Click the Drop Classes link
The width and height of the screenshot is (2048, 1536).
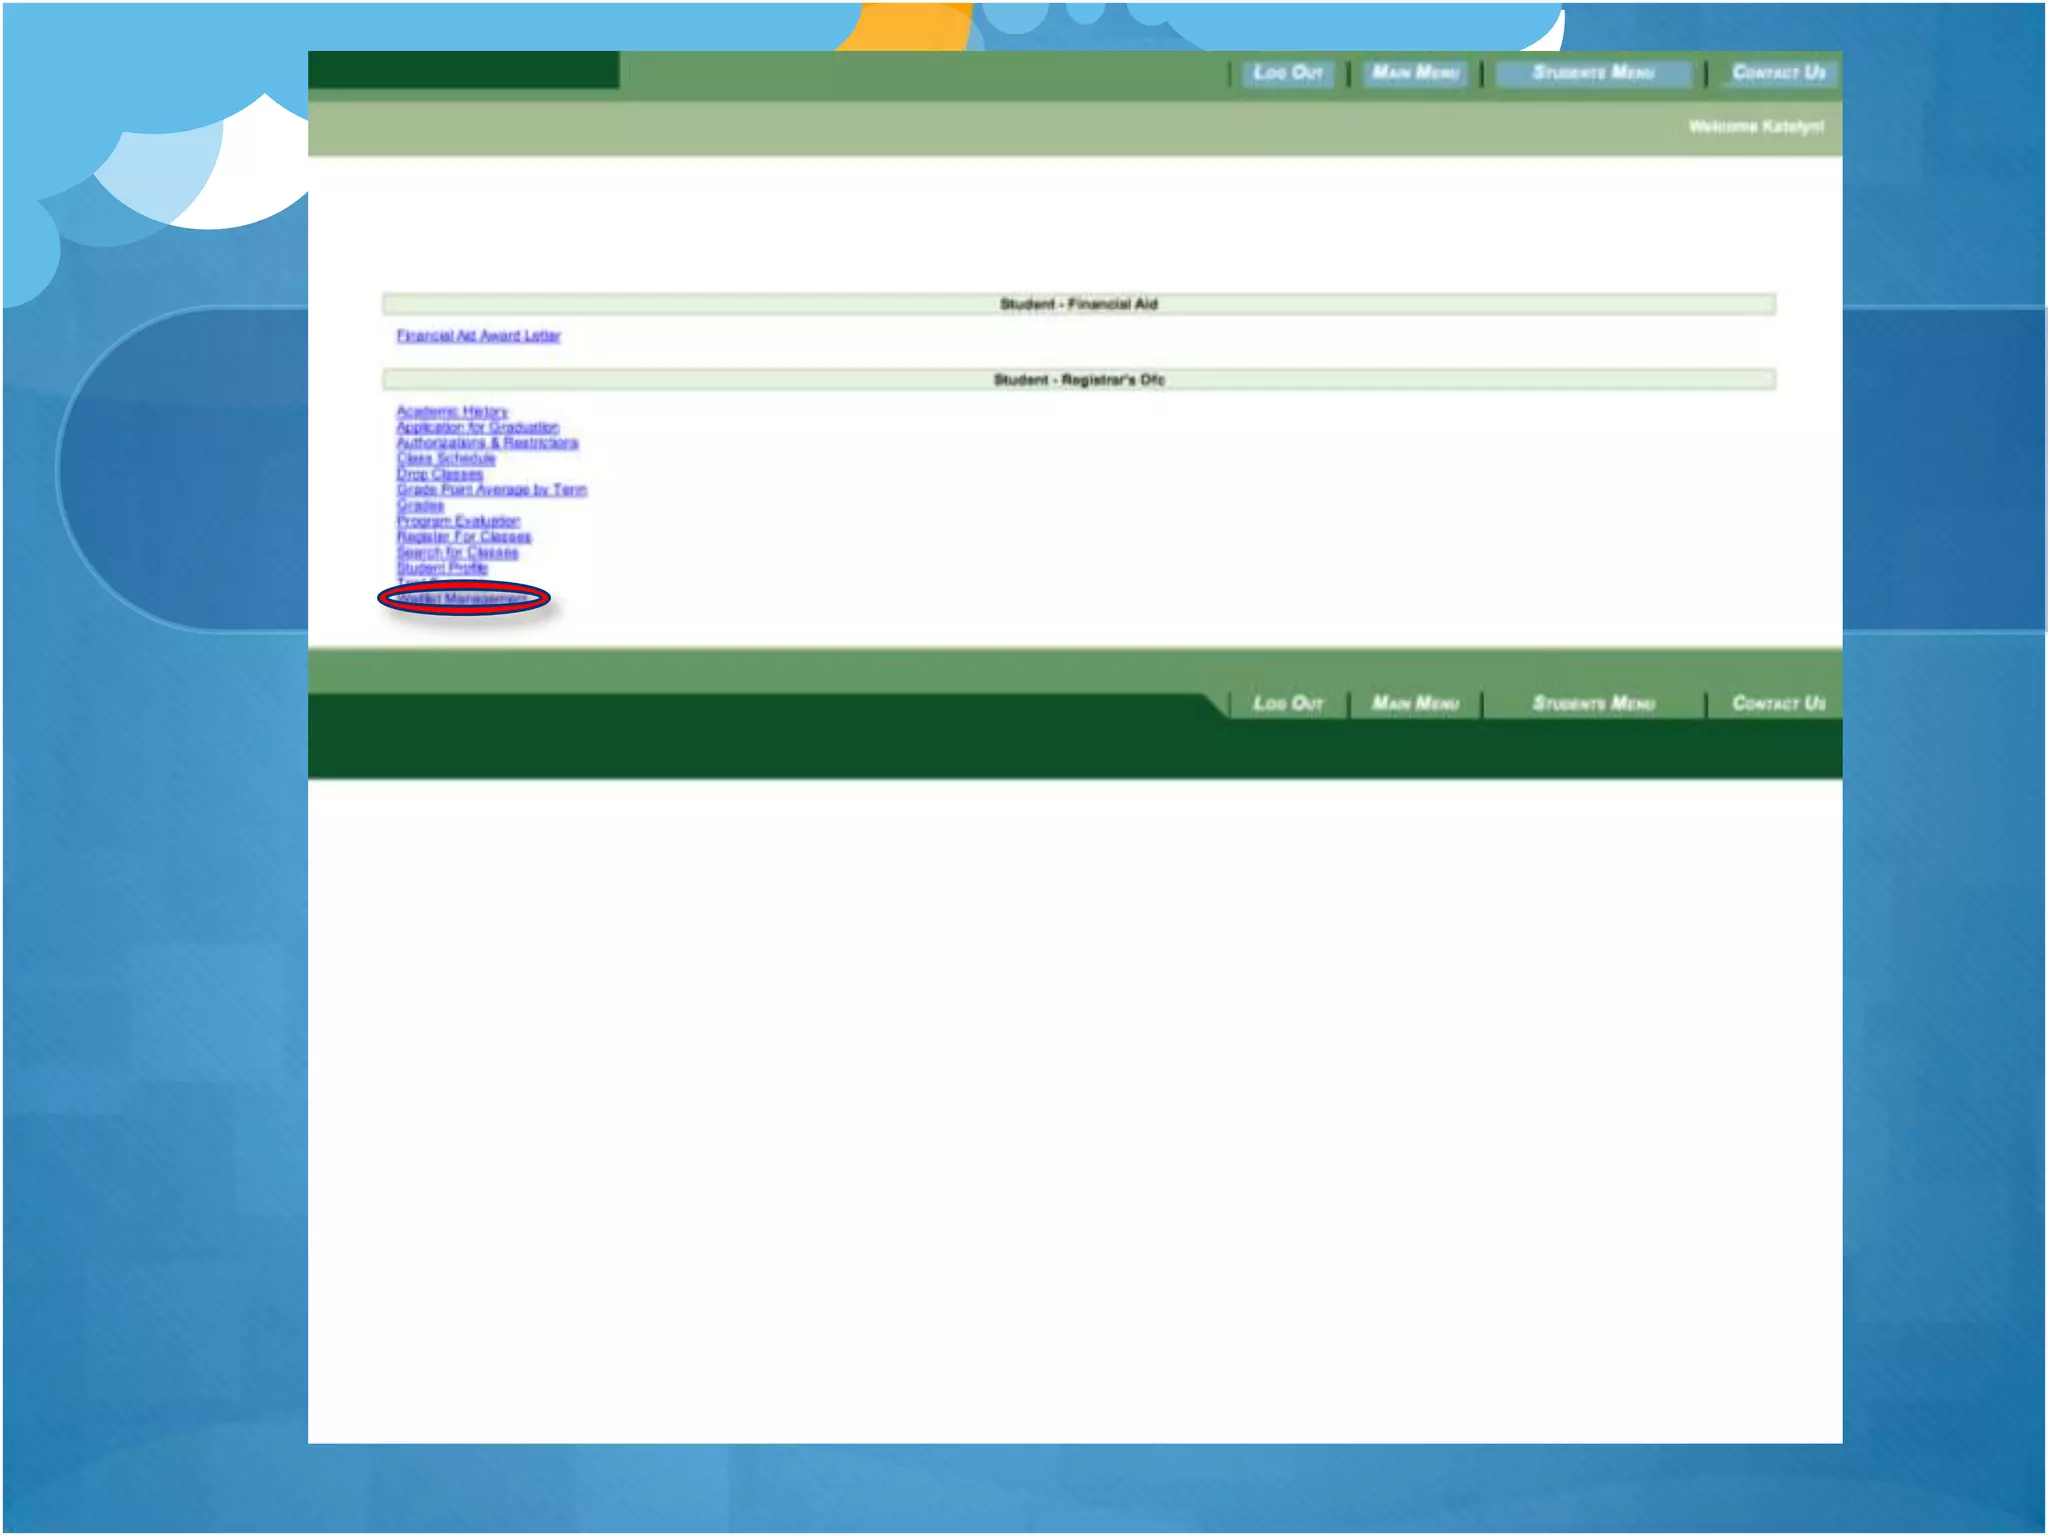[x=439, y=474]
